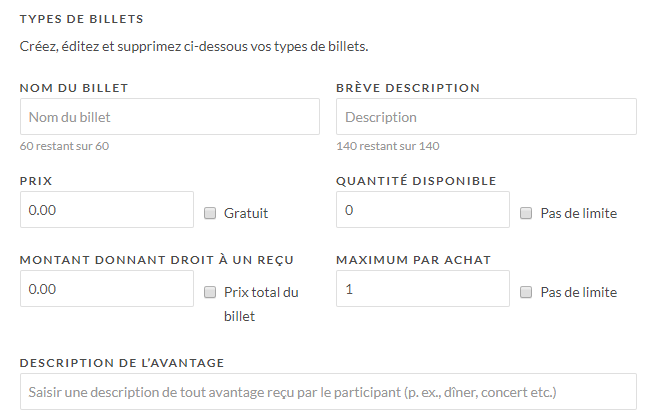Focus the Maximum par achat field

[422, 289]
